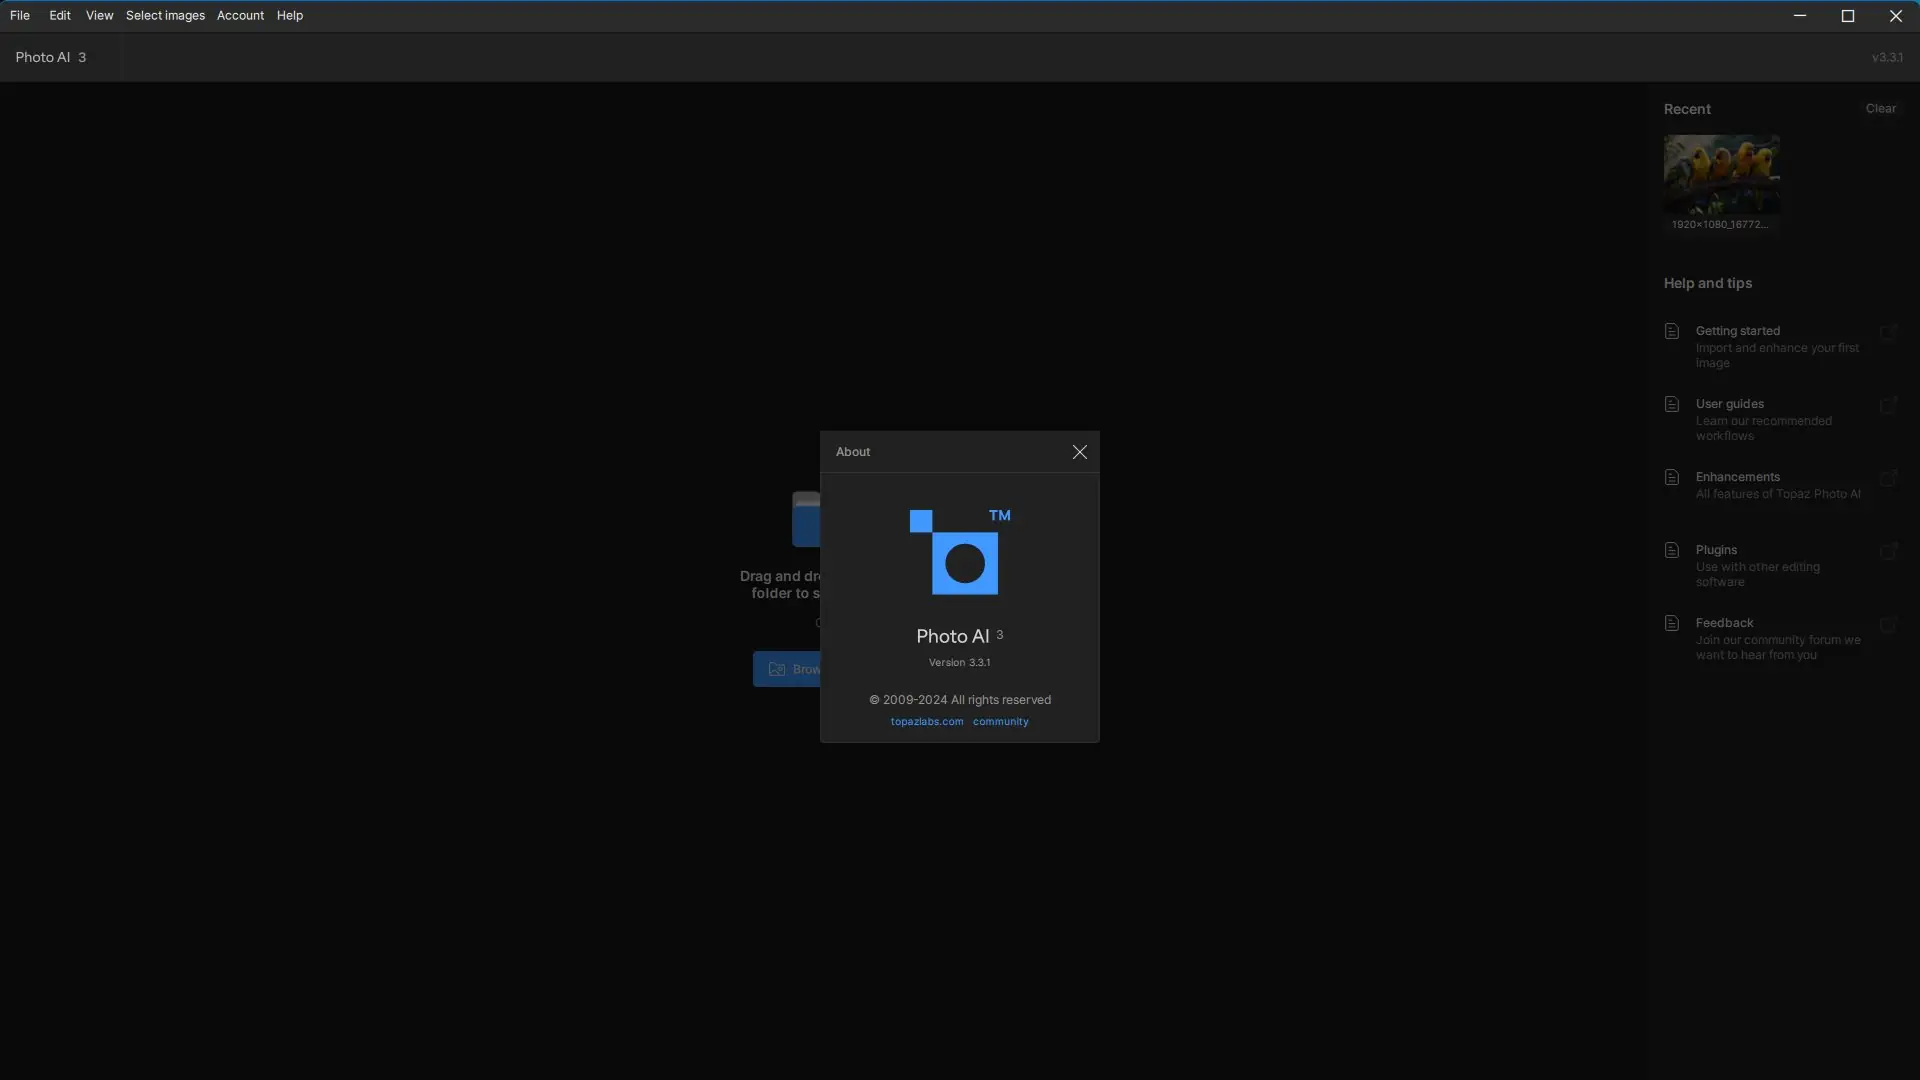Clear the Recent images list
Viewport: 1920px width, 1080px height.
coord(1880,108)
